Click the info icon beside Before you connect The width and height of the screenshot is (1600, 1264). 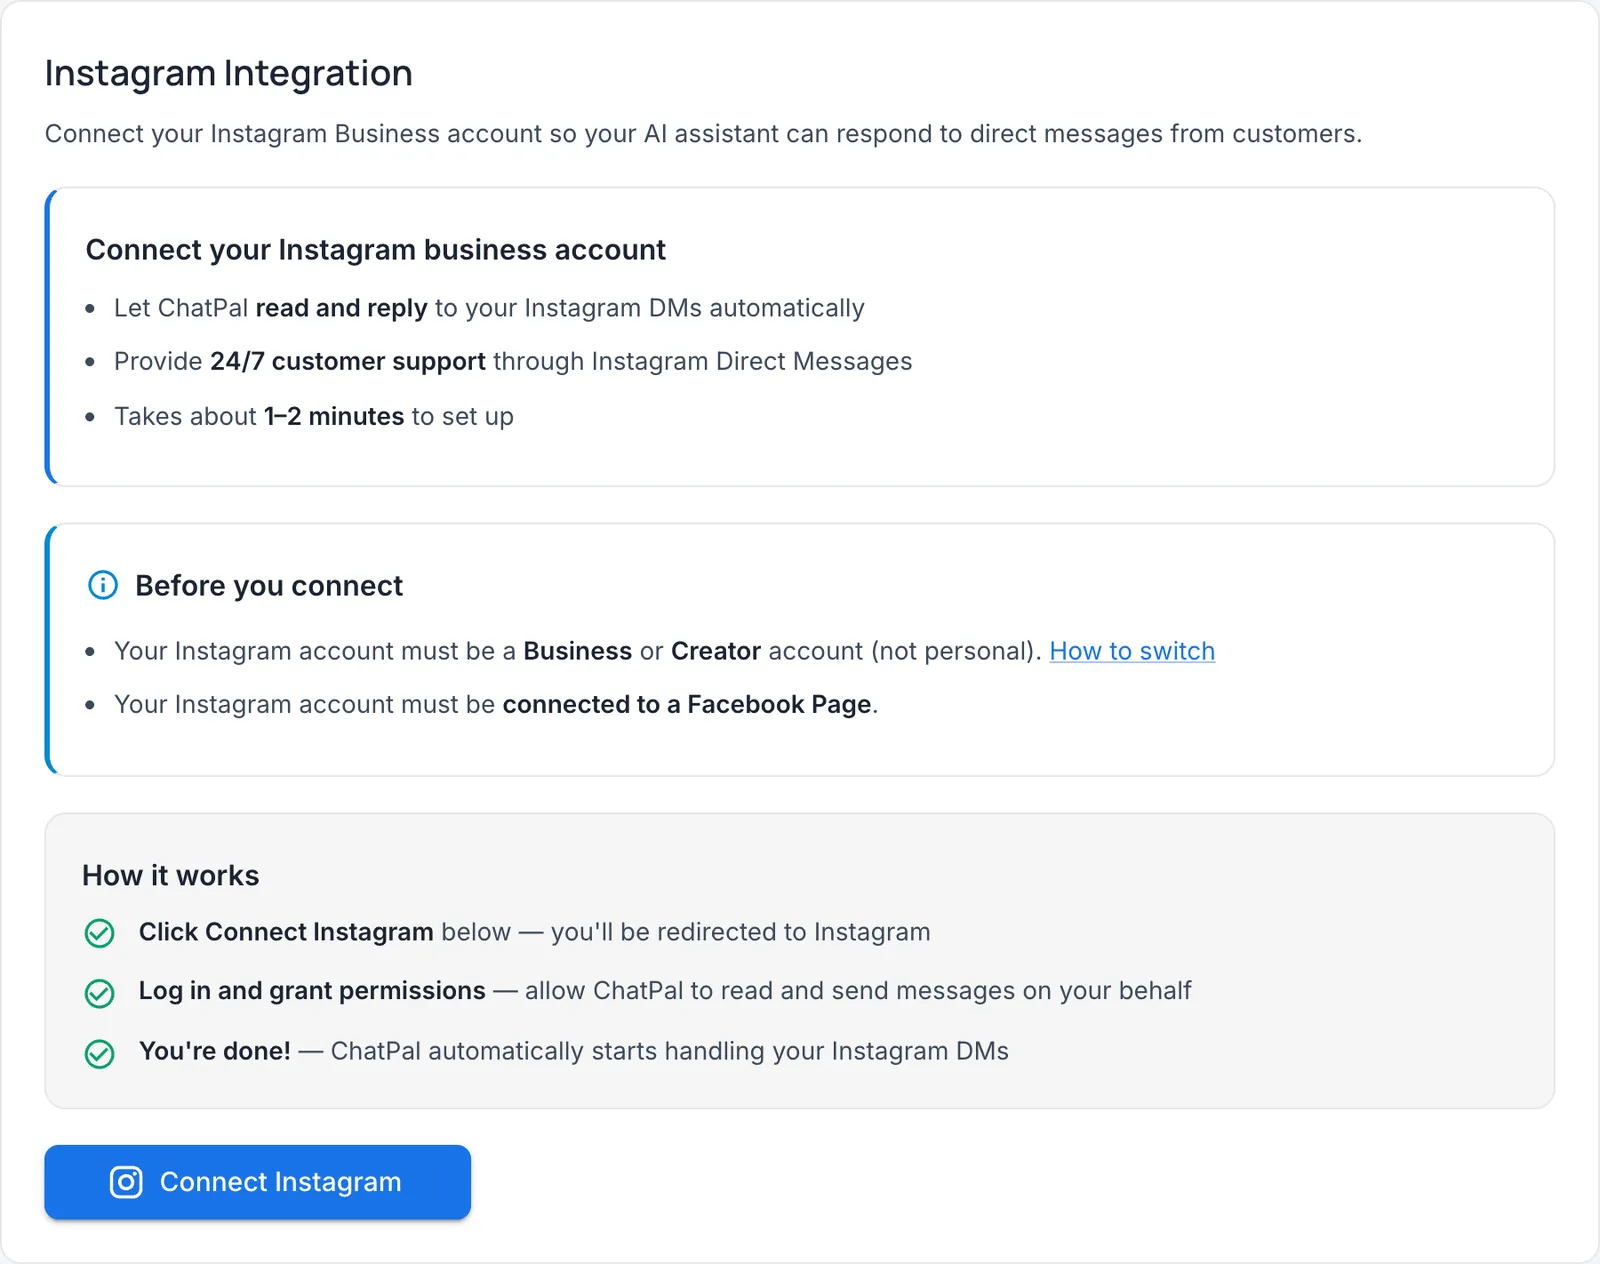103,585
